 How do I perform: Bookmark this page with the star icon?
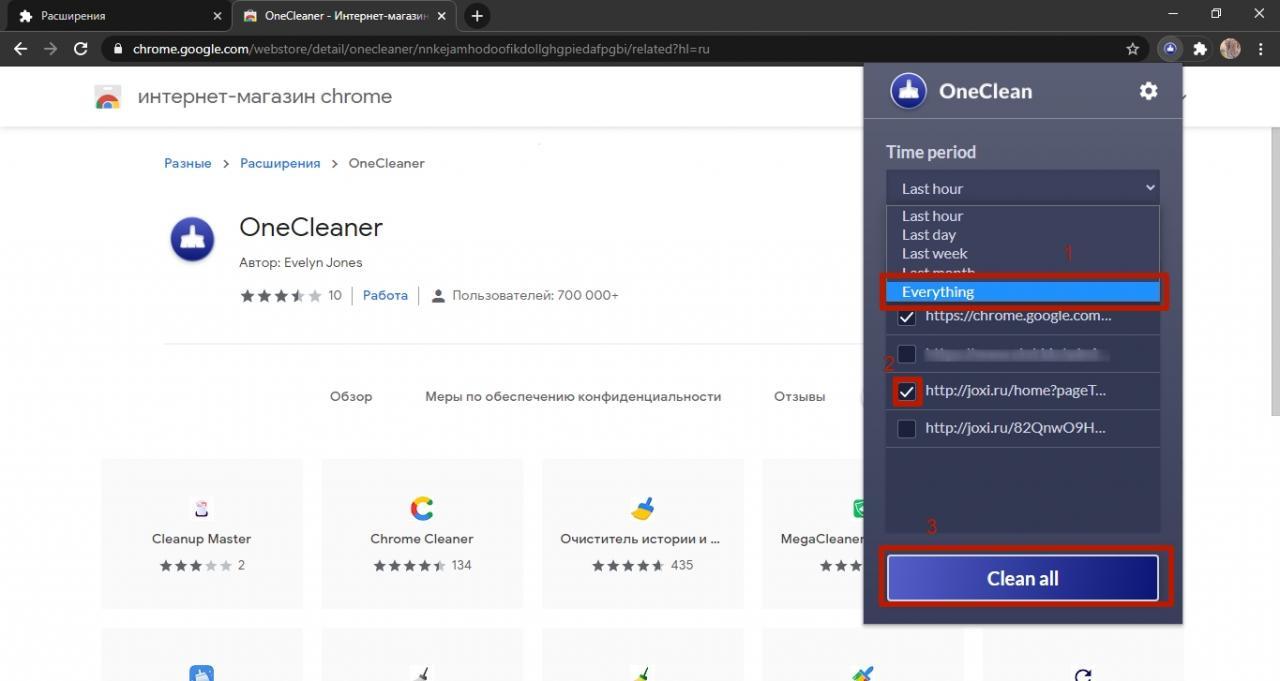[1133, 48]
